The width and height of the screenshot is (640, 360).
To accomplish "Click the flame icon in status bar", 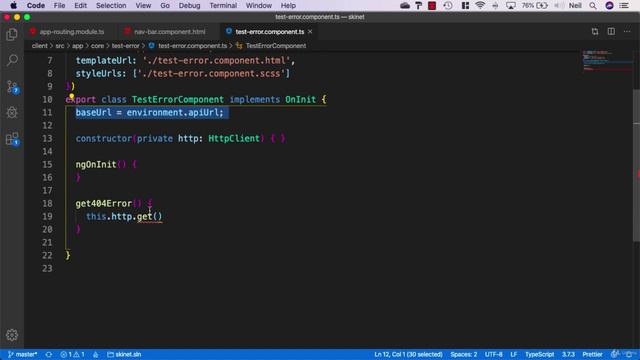I will coord(96,354).
